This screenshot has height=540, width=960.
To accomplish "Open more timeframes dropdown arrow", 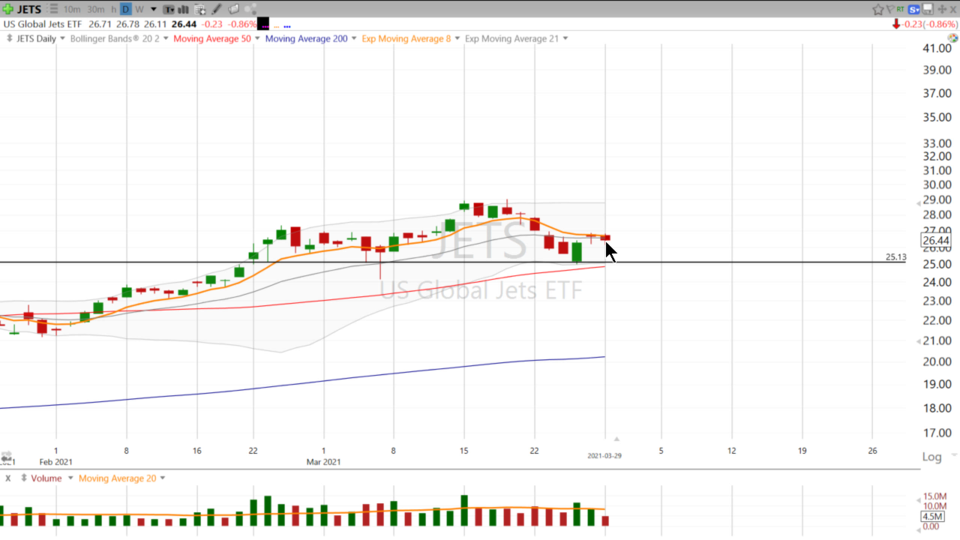I will point(153,9).
